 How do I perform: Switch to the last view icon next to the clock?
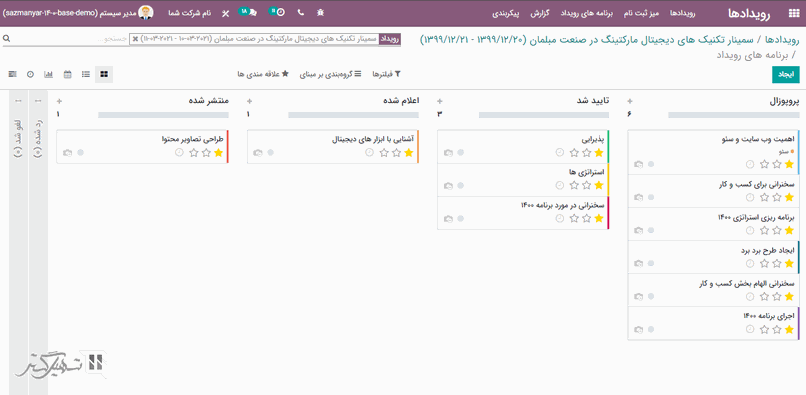(12, 75)
